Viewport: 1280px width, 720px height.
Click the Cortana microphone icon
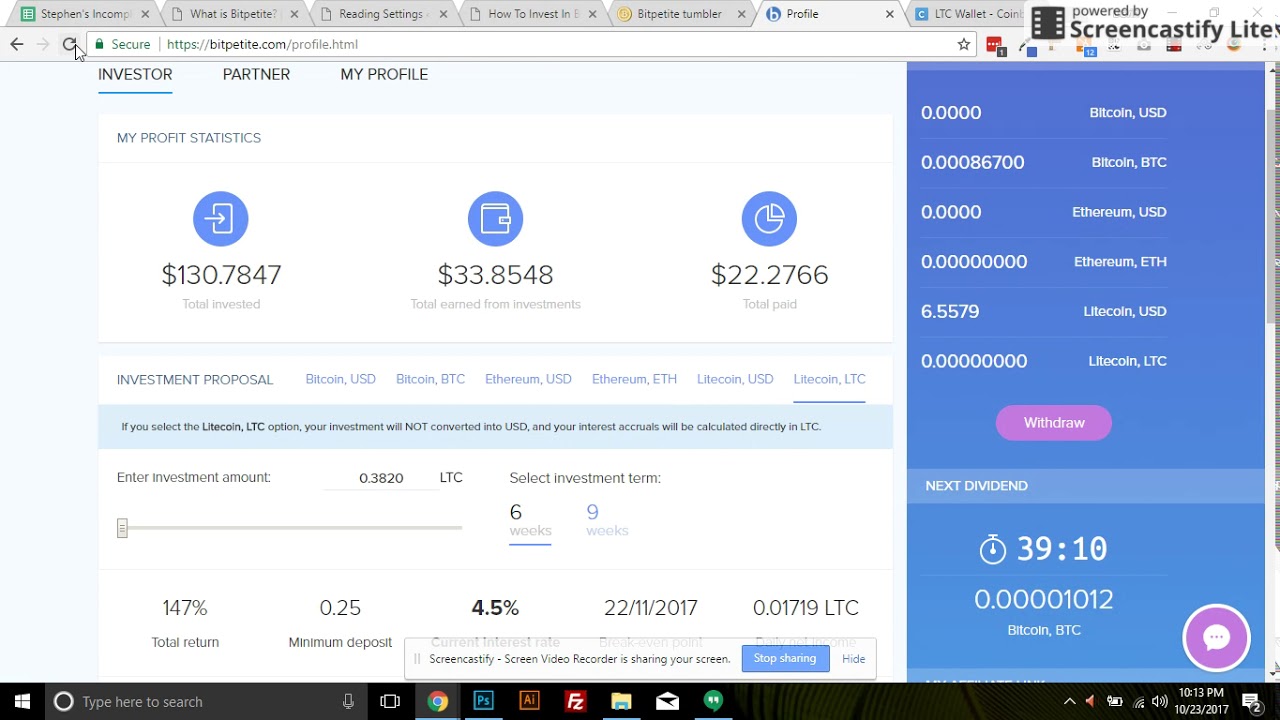pos(348,702)
